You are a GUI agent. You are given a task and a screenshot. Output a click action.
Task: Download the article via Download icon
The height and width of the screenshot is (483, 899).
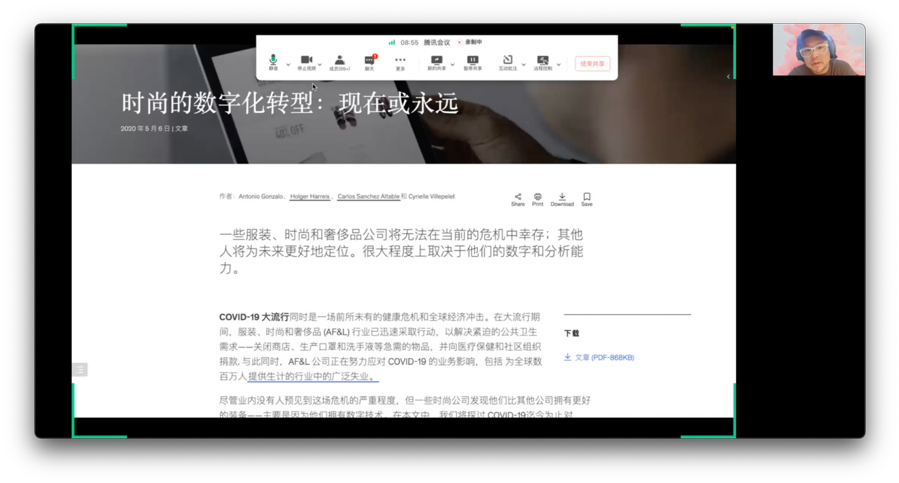point(562,199)
